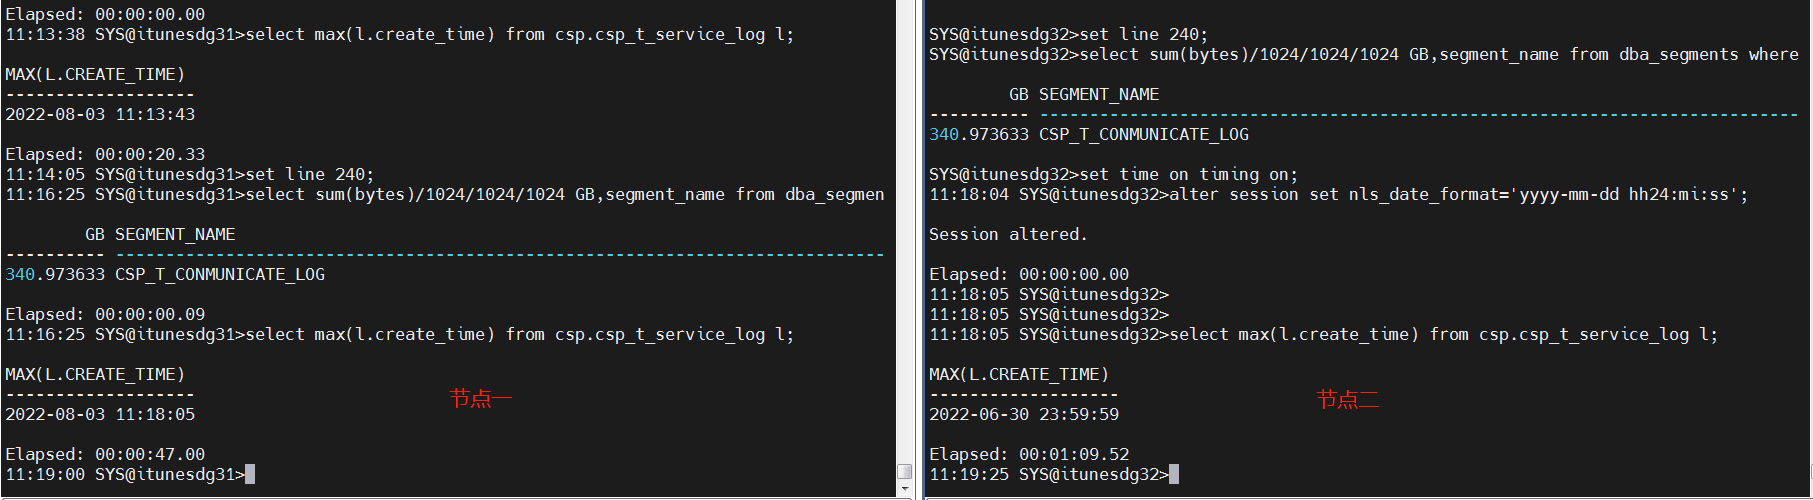Click the Elapsed: 00:01:09.52 line
This screenshot has width=1813, height=500.
pyautogui.click(x=1029, y=454)
